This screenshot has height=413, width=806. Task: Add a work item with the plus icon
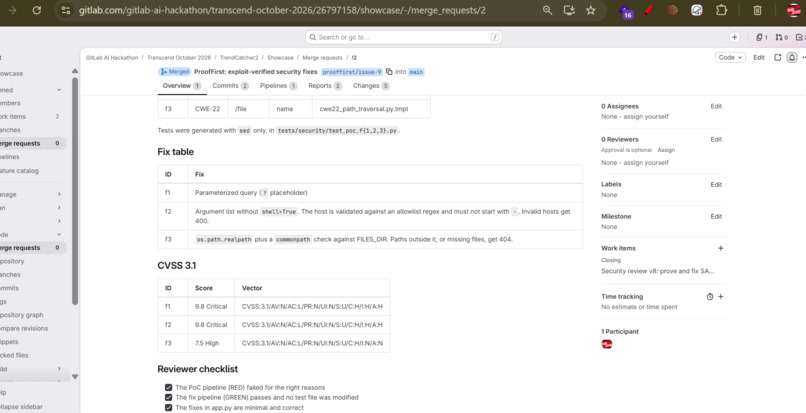pyautogui.click(x=720, y=248)
